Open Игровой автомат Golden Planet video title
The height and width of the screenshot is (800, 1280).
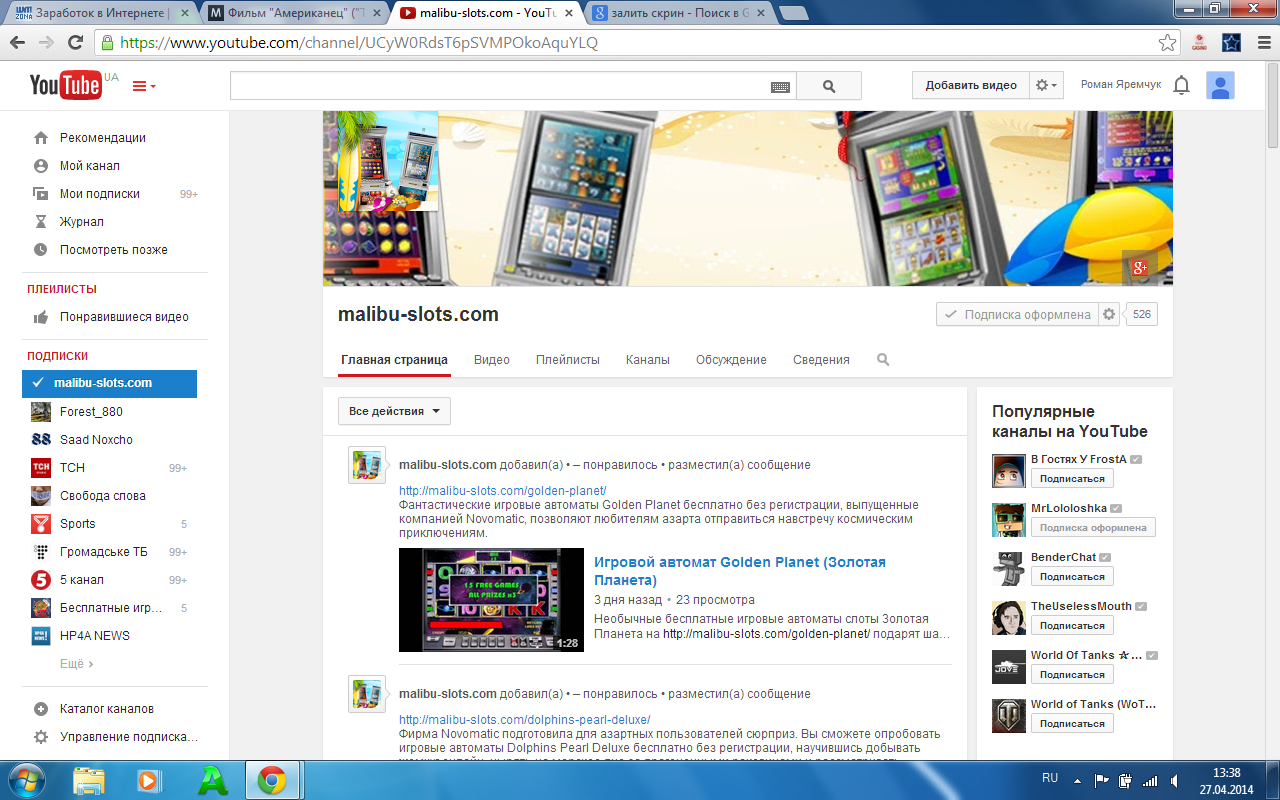[x=740, y=571]
